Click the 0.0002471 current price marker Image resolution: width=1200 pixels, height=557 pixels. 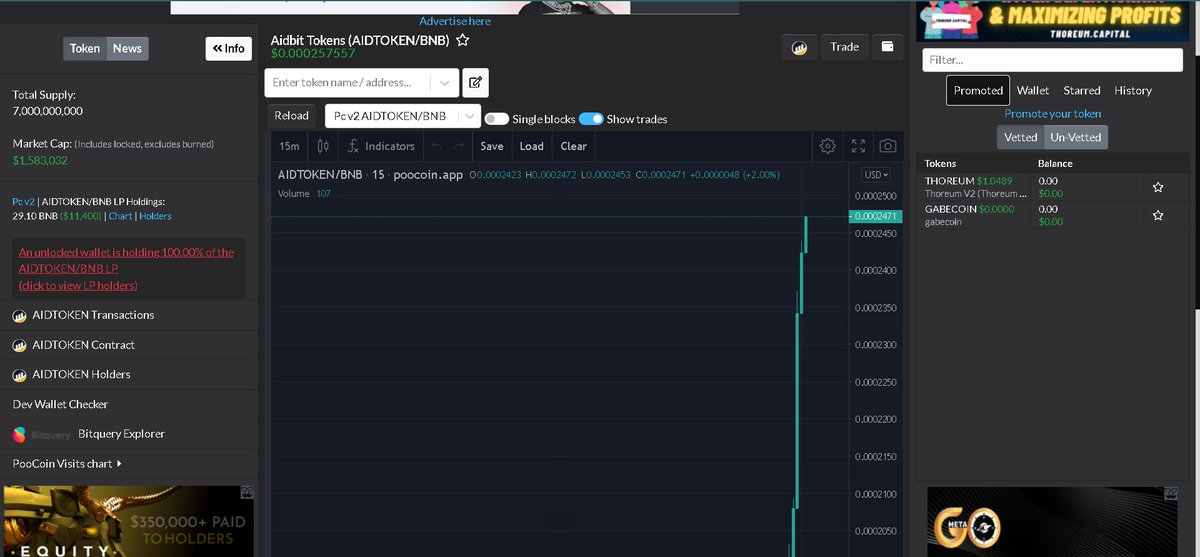point(876,216)
